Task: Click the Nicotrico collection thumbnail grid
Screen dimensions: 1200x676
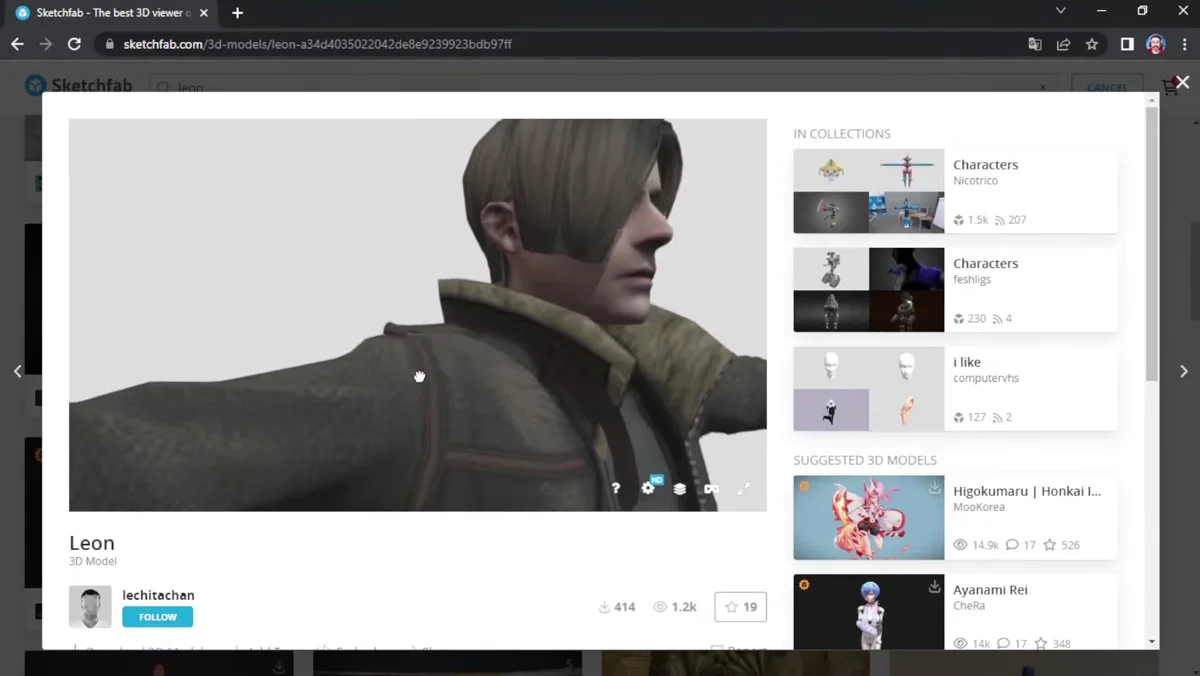Action: click(x=868, y=191)
